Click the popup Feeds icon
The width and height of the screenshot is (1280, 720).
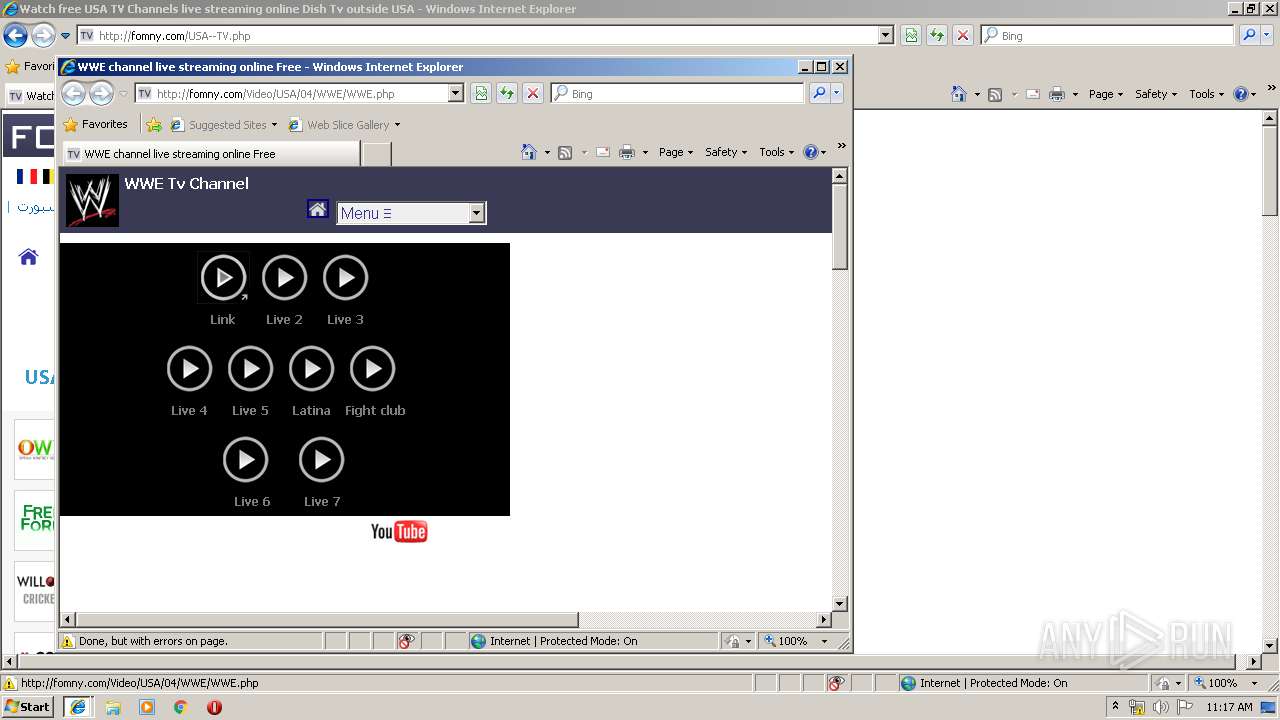565,152
